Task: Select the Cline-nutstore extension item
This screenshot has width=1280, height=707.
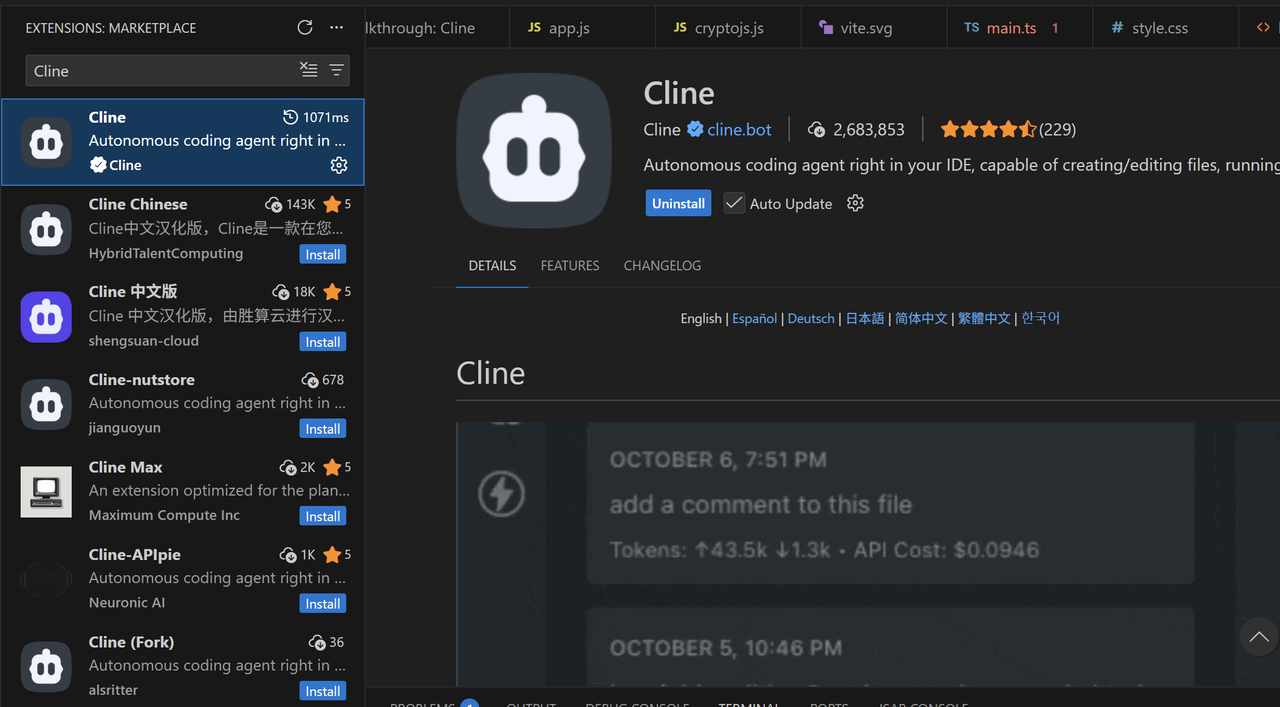Action: pyautogui.click(x=183, y=404)
